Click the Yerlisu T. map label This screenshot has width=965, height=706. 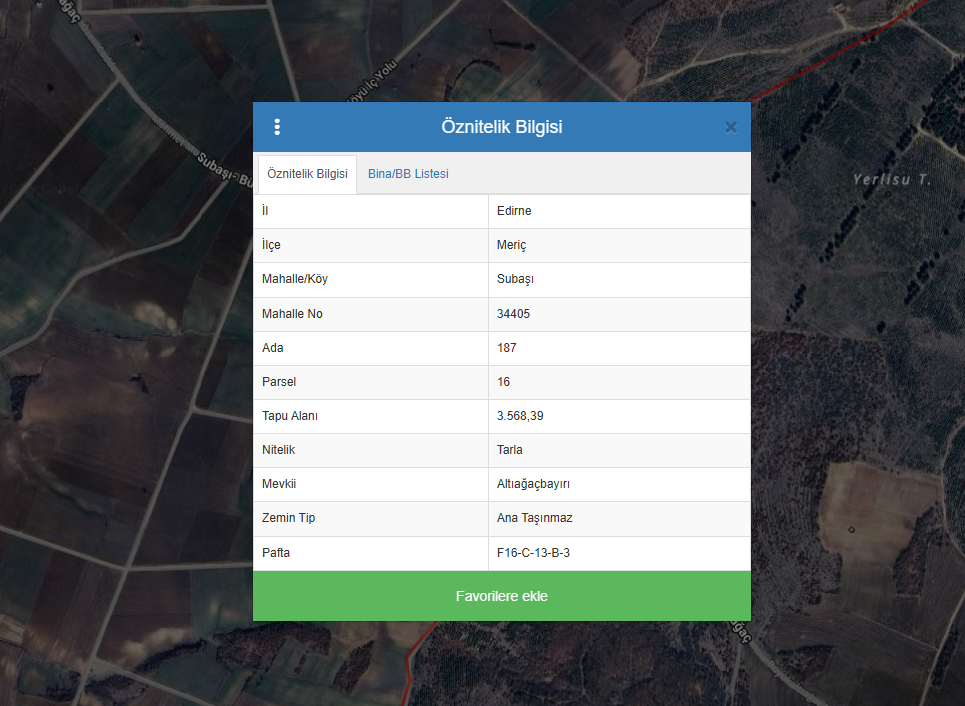(891, 180)
